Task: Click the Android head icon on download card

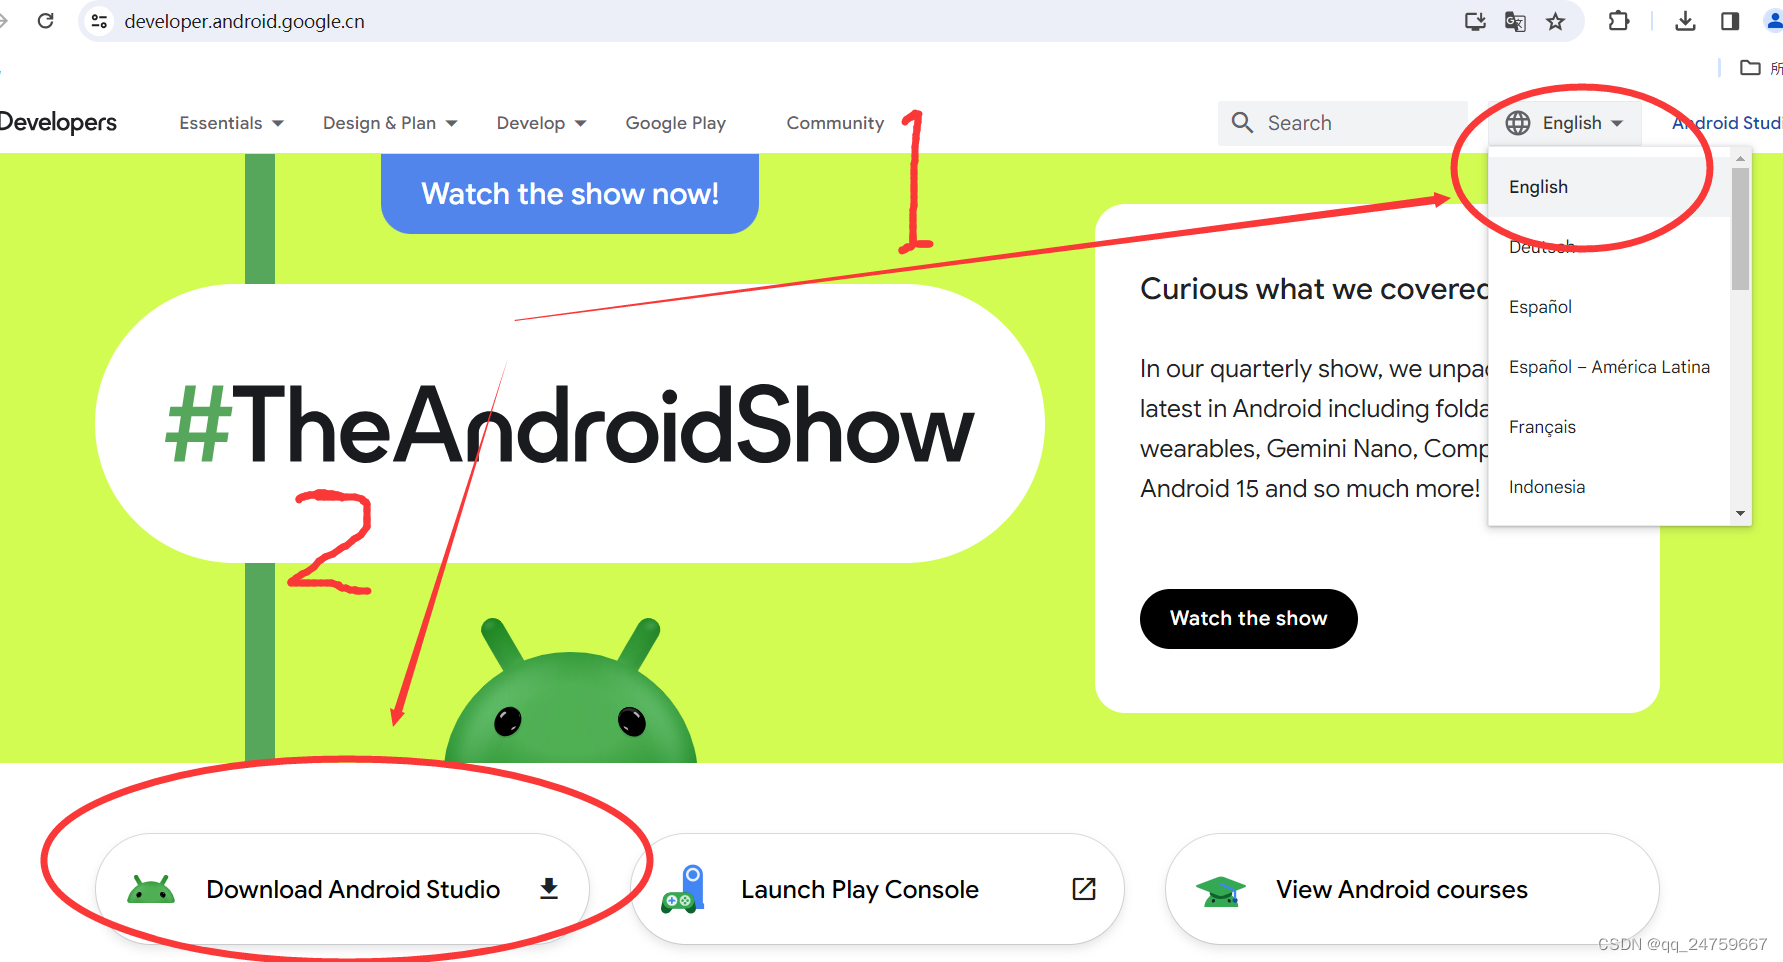Action: coord(151,889)
